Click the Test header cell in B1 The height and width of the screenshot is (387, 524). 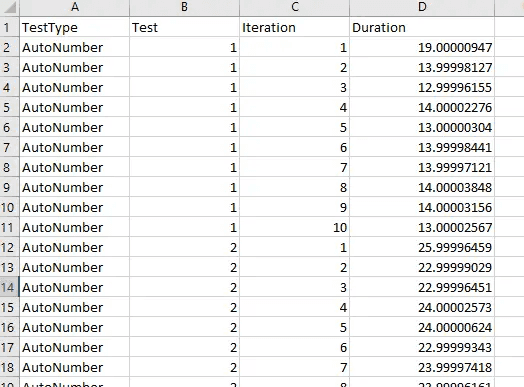[x=184, y=27]
